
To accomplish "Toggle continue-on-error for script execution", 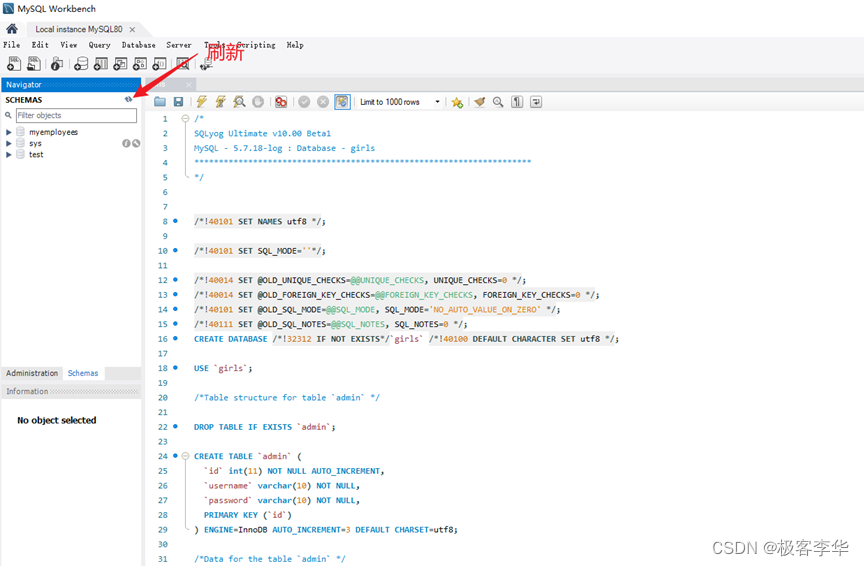I will [x=281, y=102].
